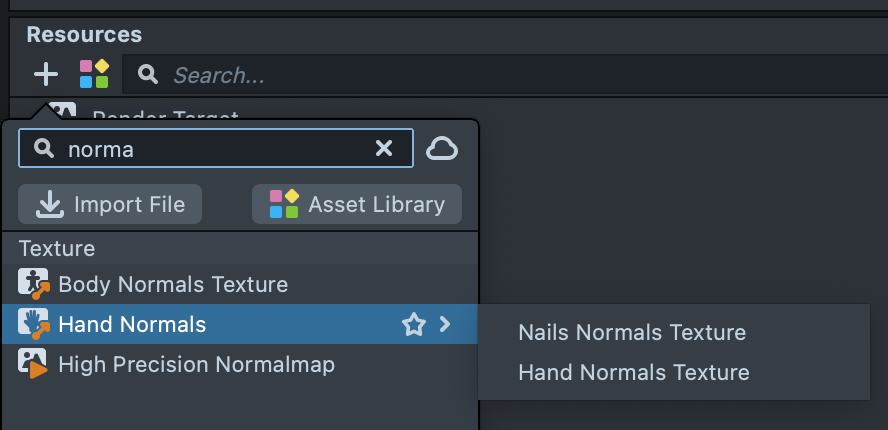Viewport: 888px width, 430px height.
Task: Click the magnifier icon in the Resources search bar
Action: [x=147, y=75]
